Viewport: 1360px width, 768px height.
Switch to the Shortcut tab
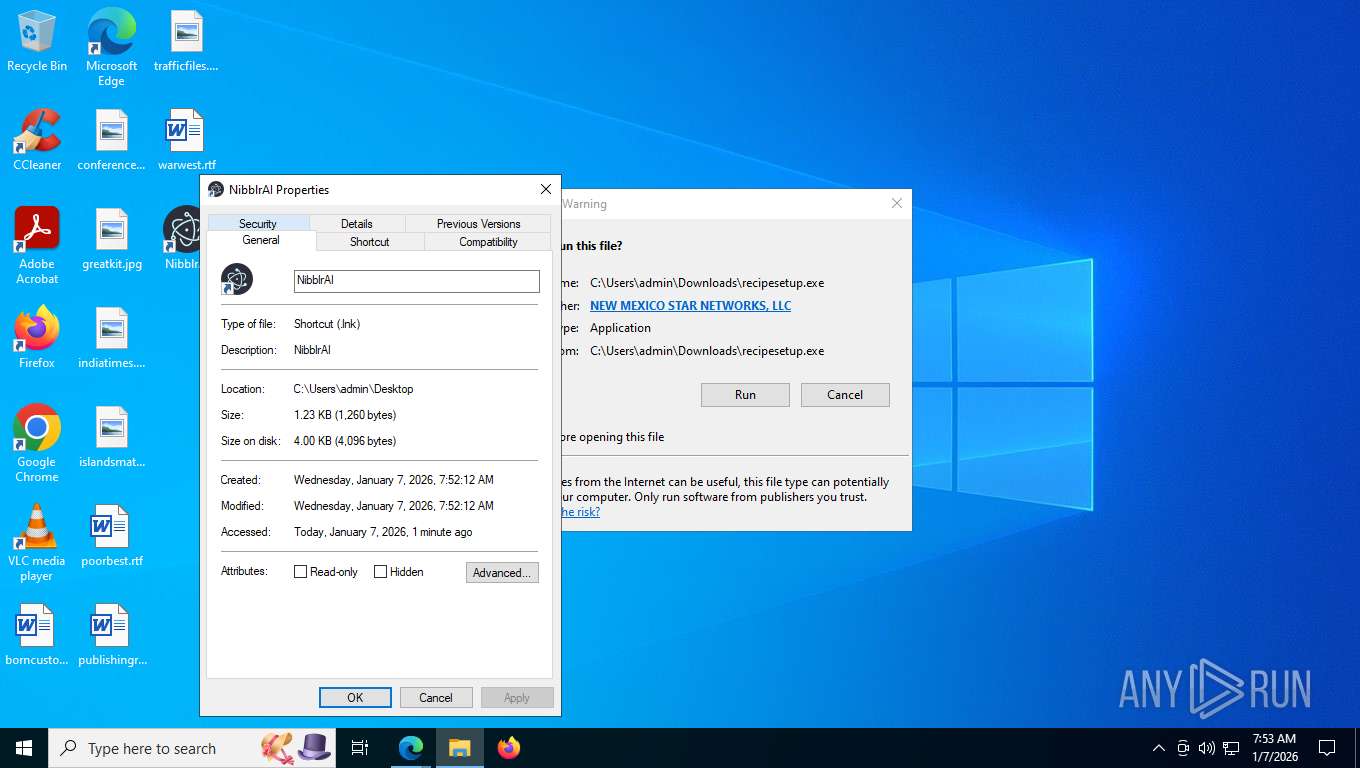click(x=370, y=242)
